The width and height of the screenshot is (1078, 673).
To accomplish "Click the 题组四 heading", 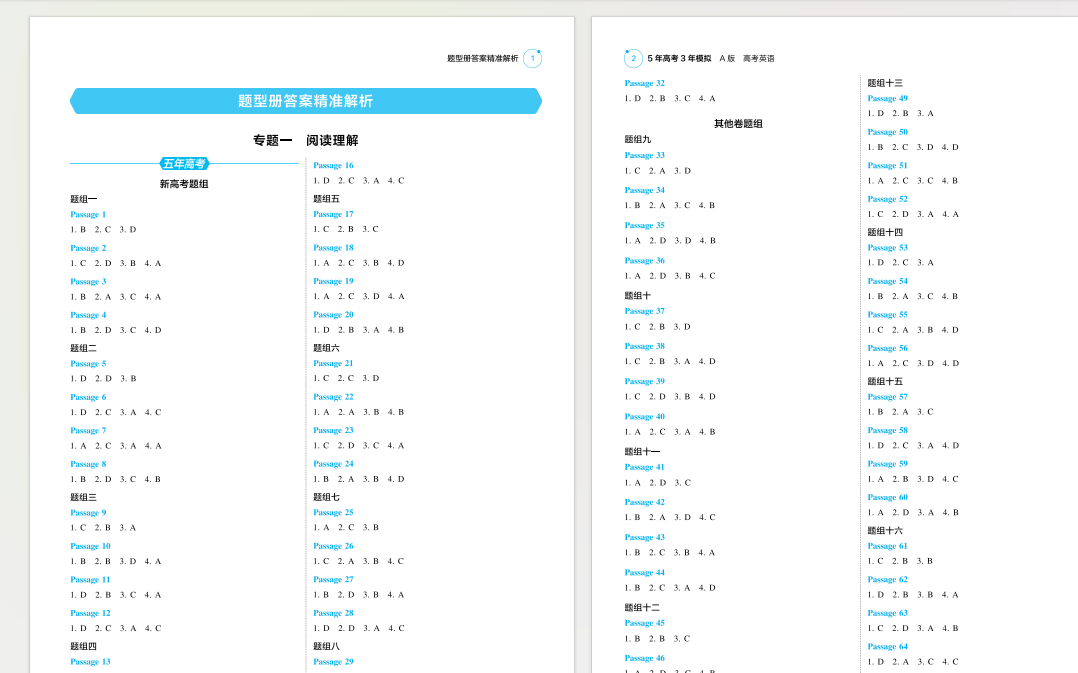I will point(83,646).
